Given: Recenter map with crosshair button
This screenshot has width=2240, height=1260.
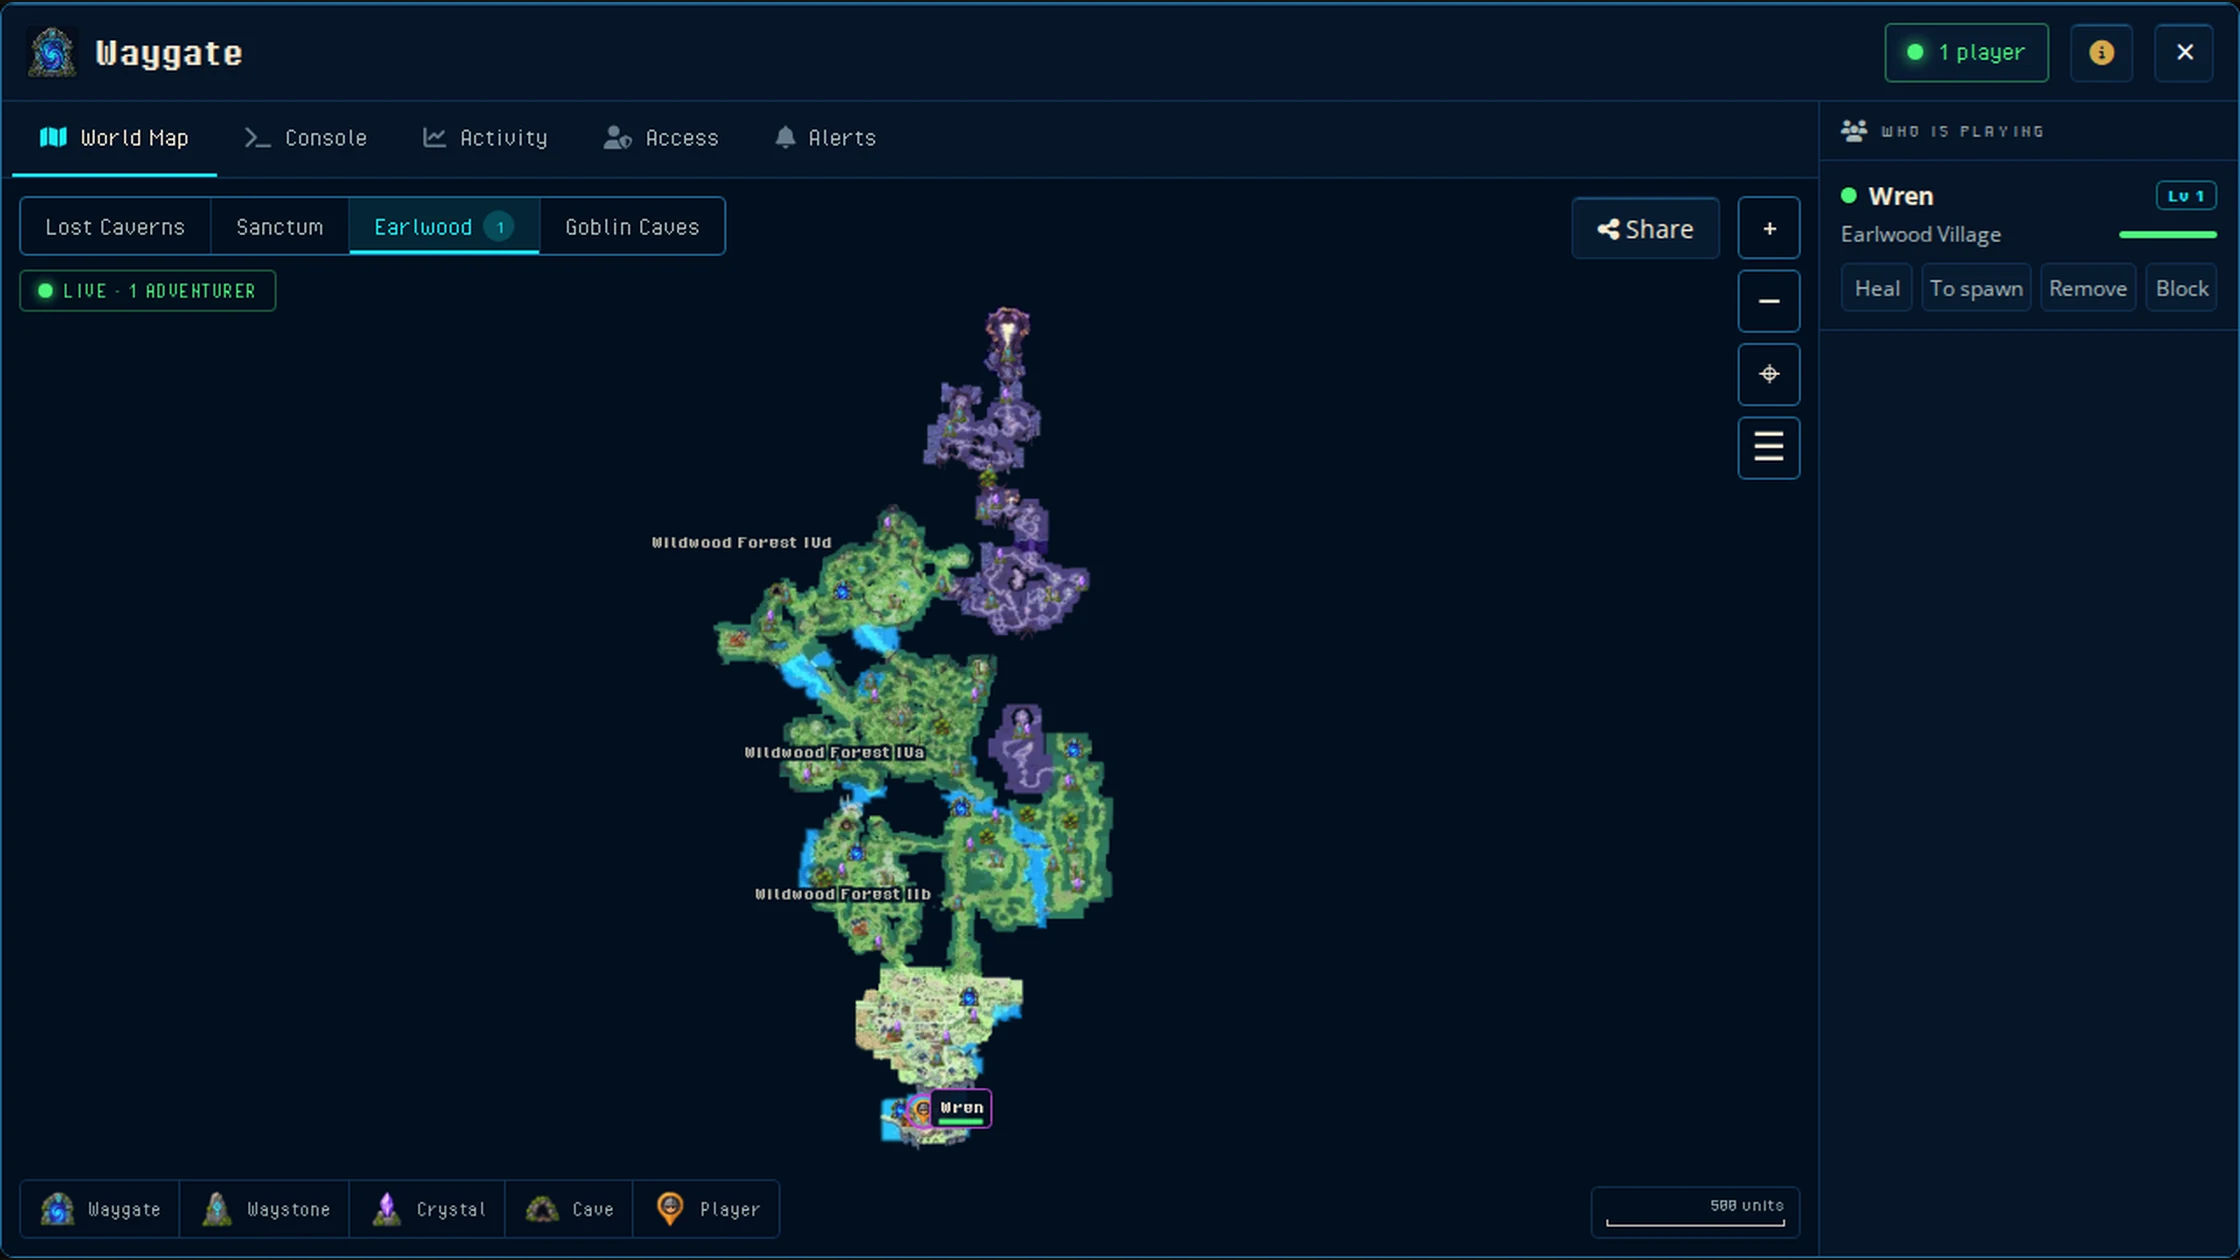Looking at the screenshot, I should (1768, 374).
